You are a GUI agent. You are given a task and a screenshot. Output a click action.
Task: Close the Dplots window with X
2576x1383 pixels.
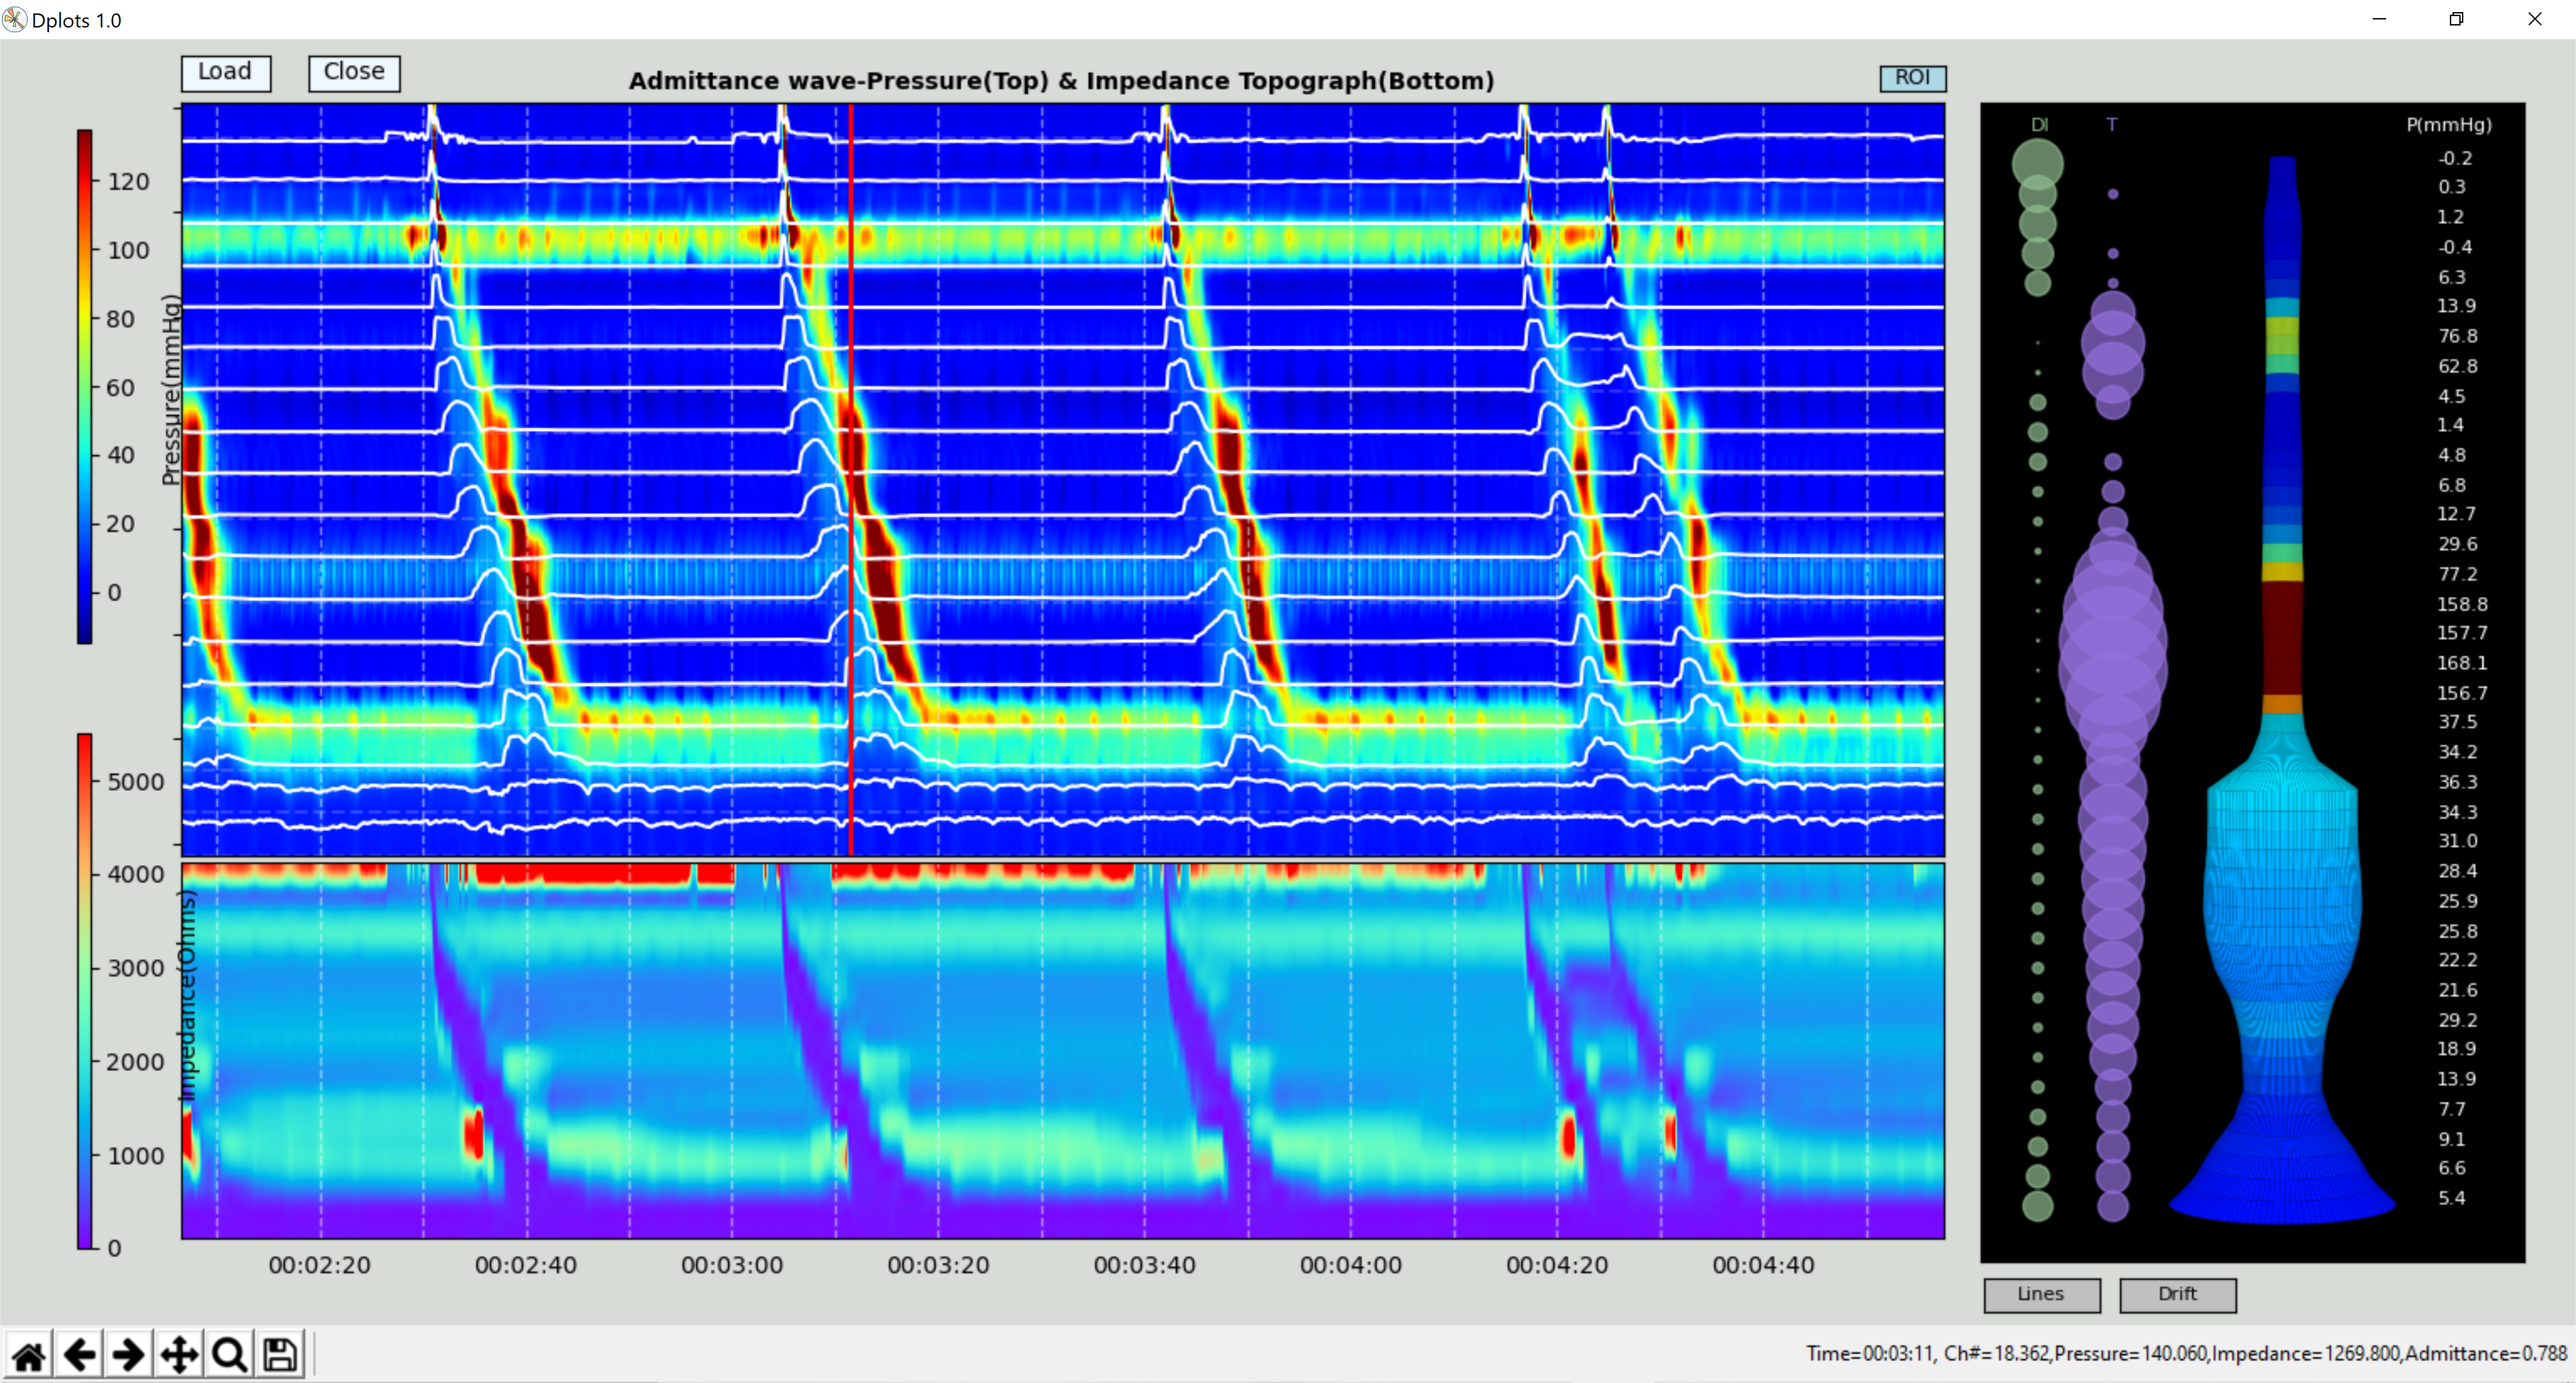[x=2534, y=19]
